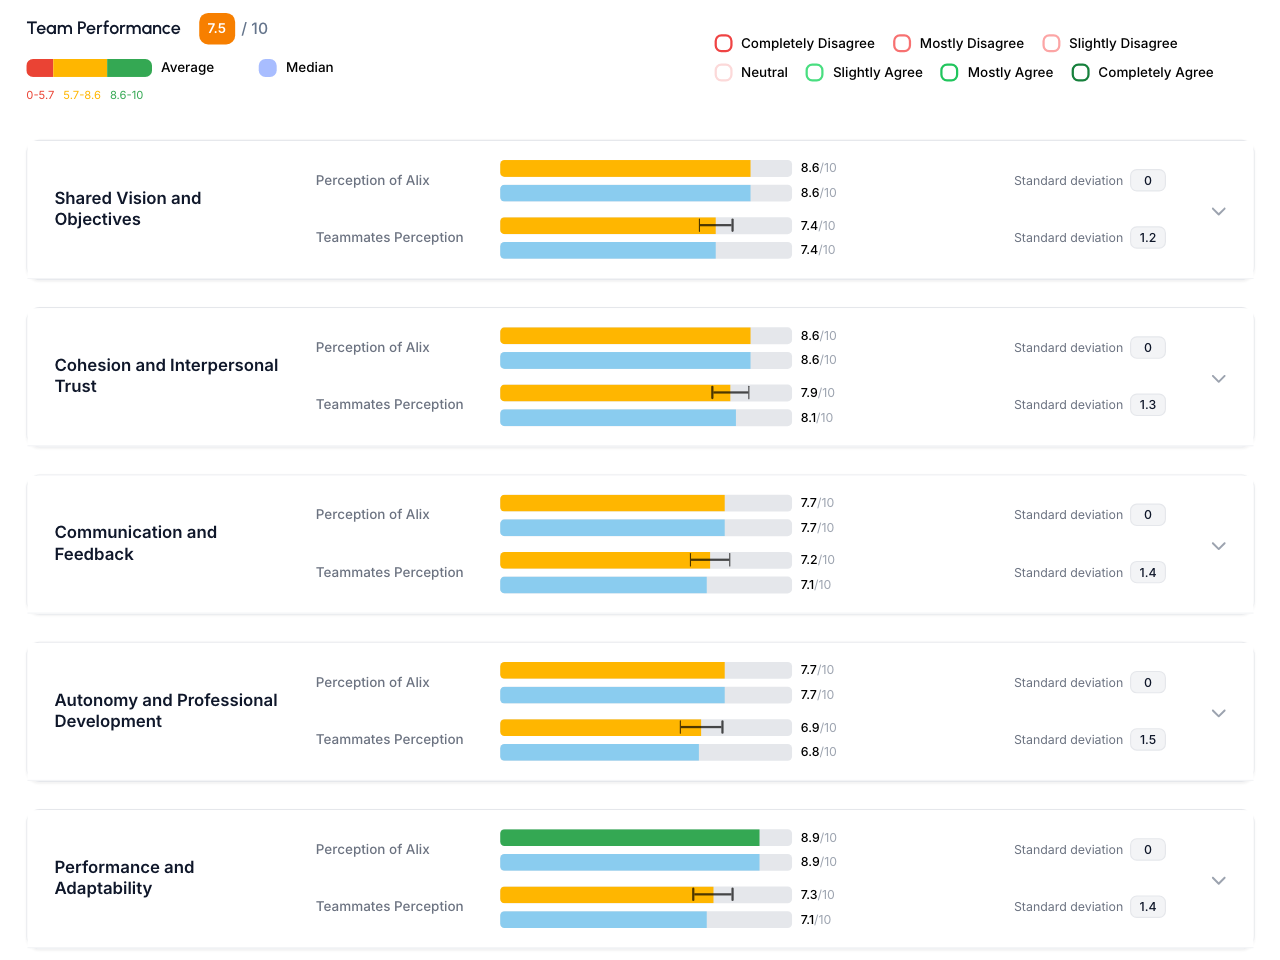Click the 6.8/10 Autonomy median score
This screenshot has width=1280, height=960.
click(x=819, y=752)
